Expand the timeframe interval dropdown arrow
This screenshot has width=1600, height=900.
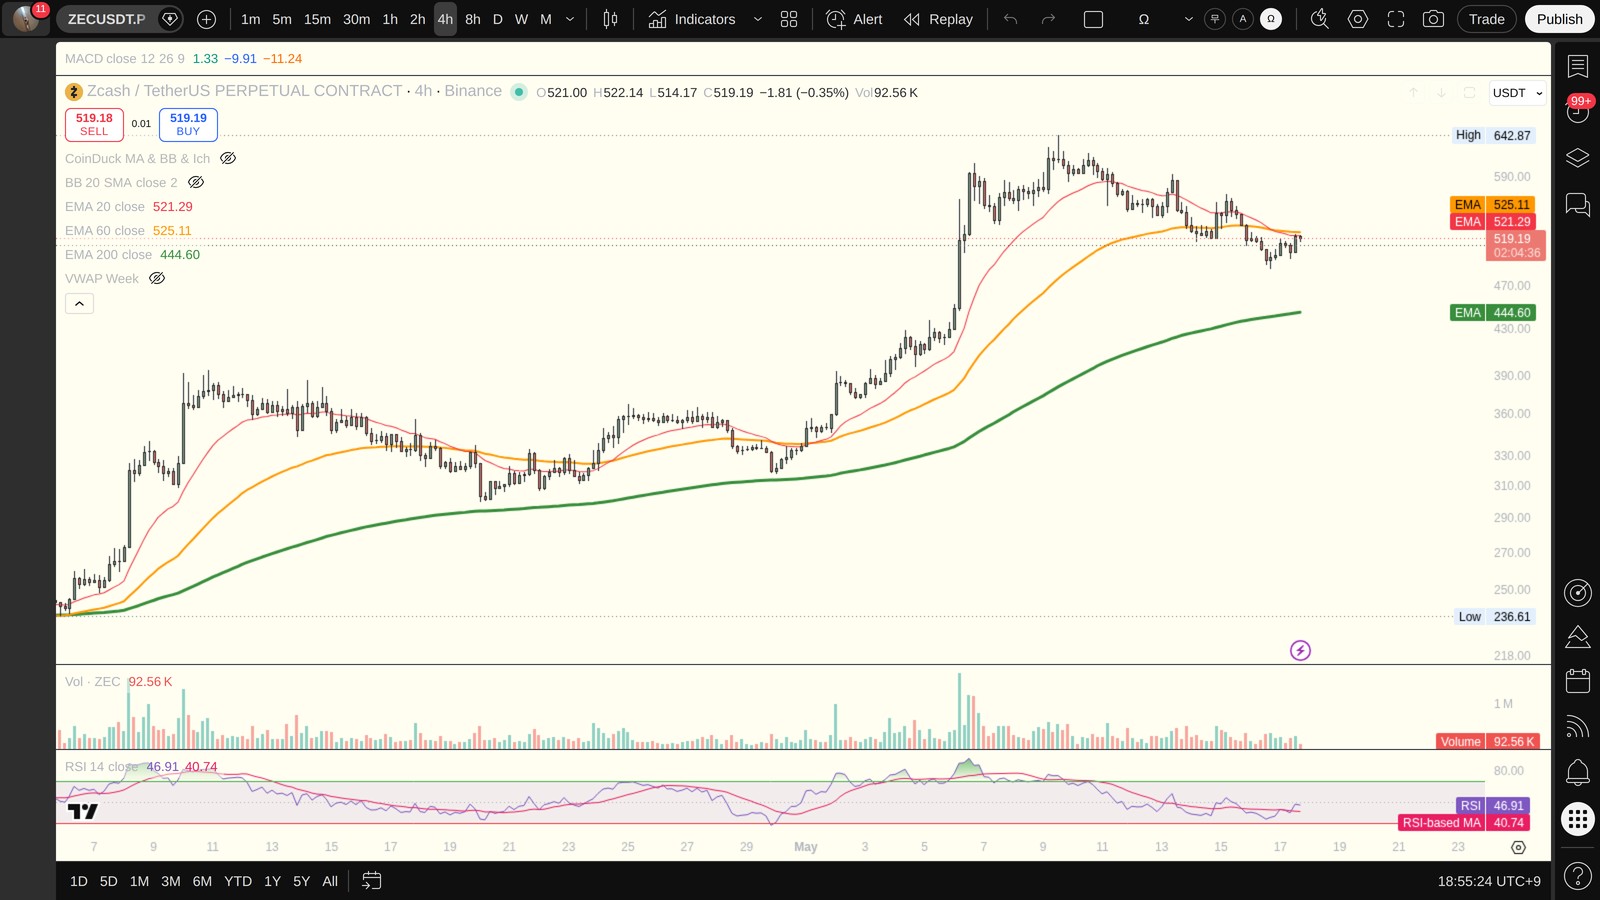click(x=570, y=19)
